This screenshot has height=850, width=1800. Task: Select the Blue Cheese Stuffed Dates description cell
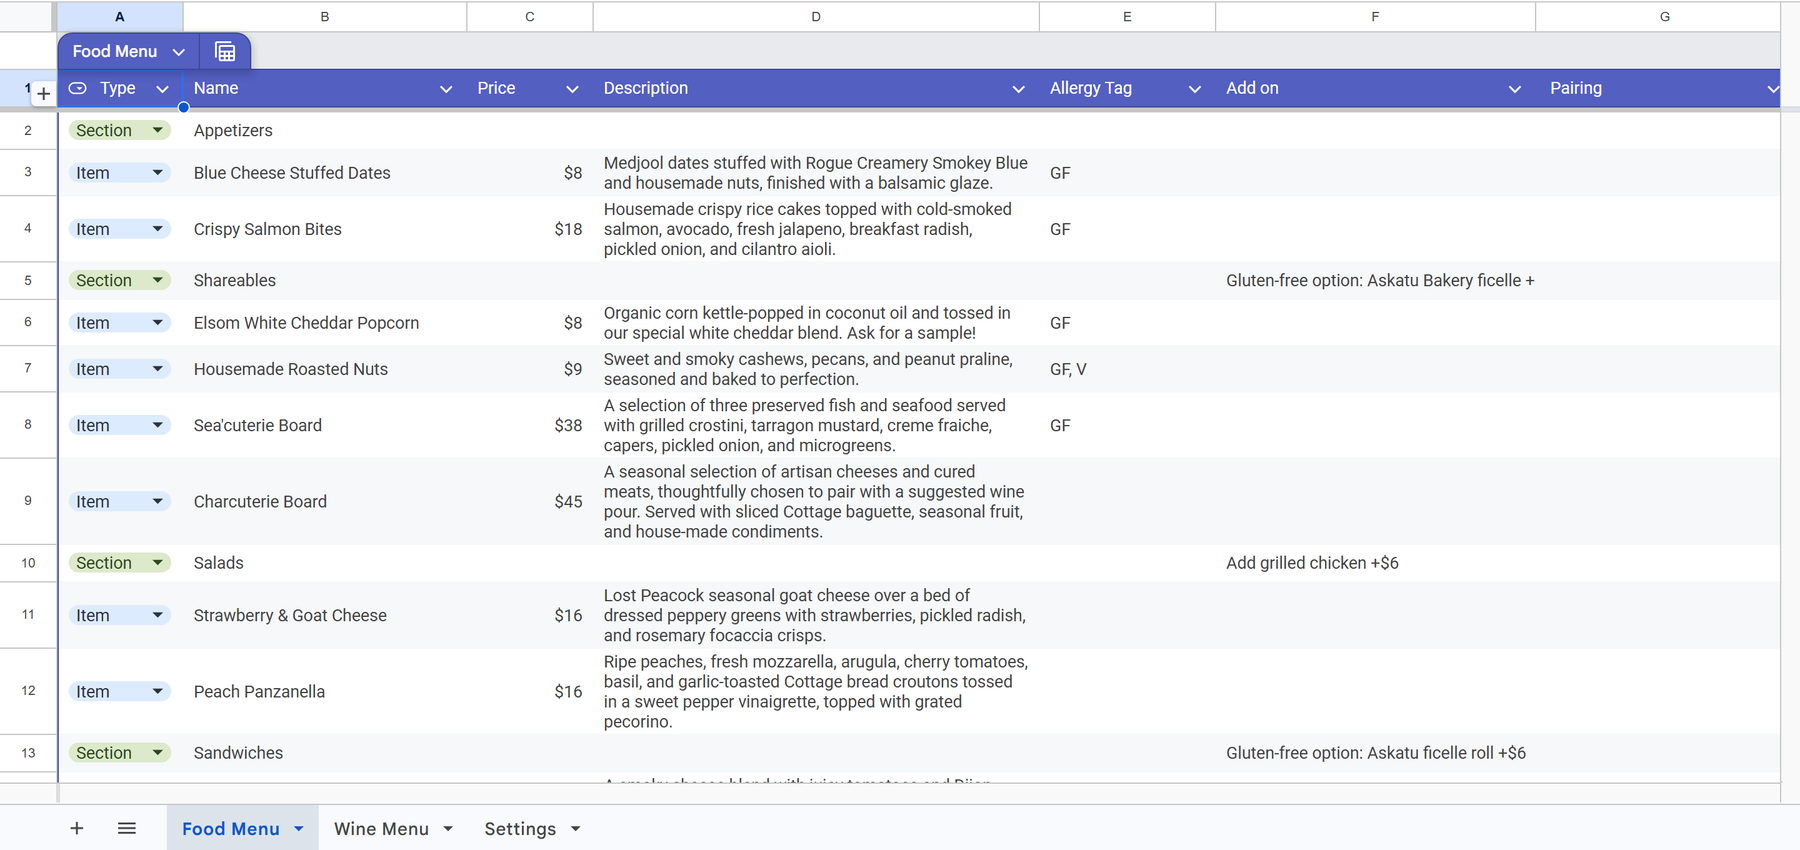816,173
